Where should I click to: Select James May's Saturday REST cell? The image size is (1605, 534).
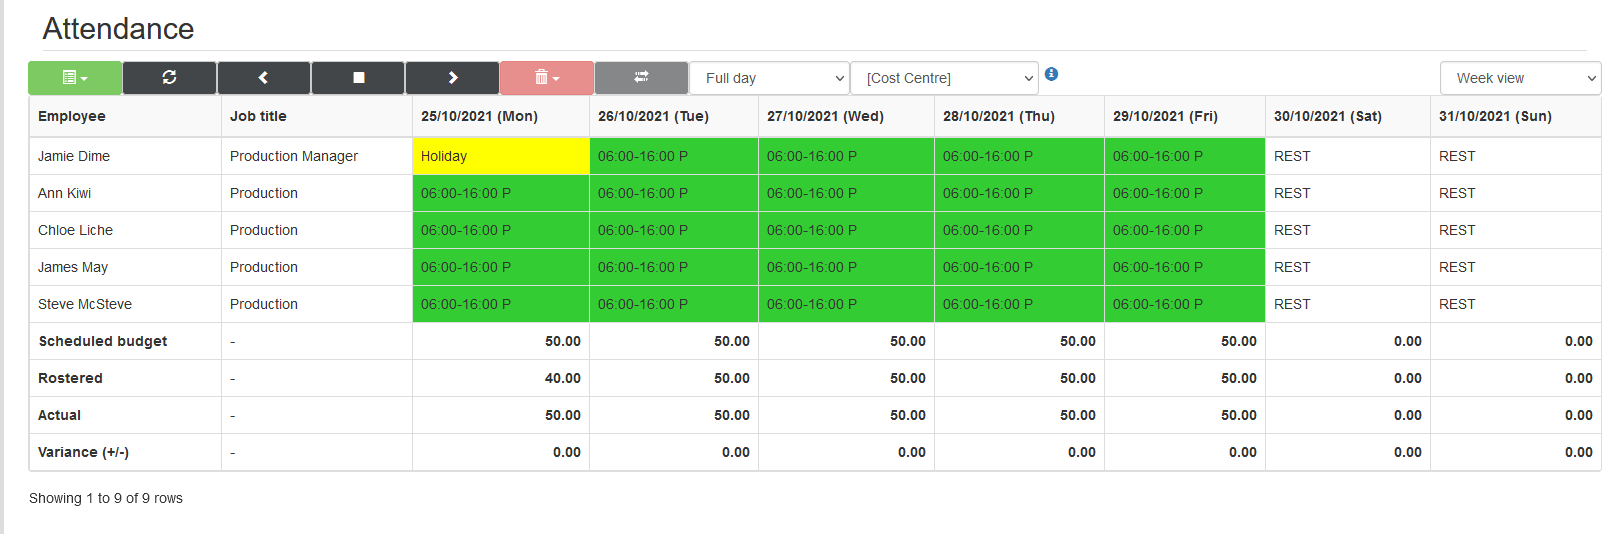click(x=1348, y=267)
